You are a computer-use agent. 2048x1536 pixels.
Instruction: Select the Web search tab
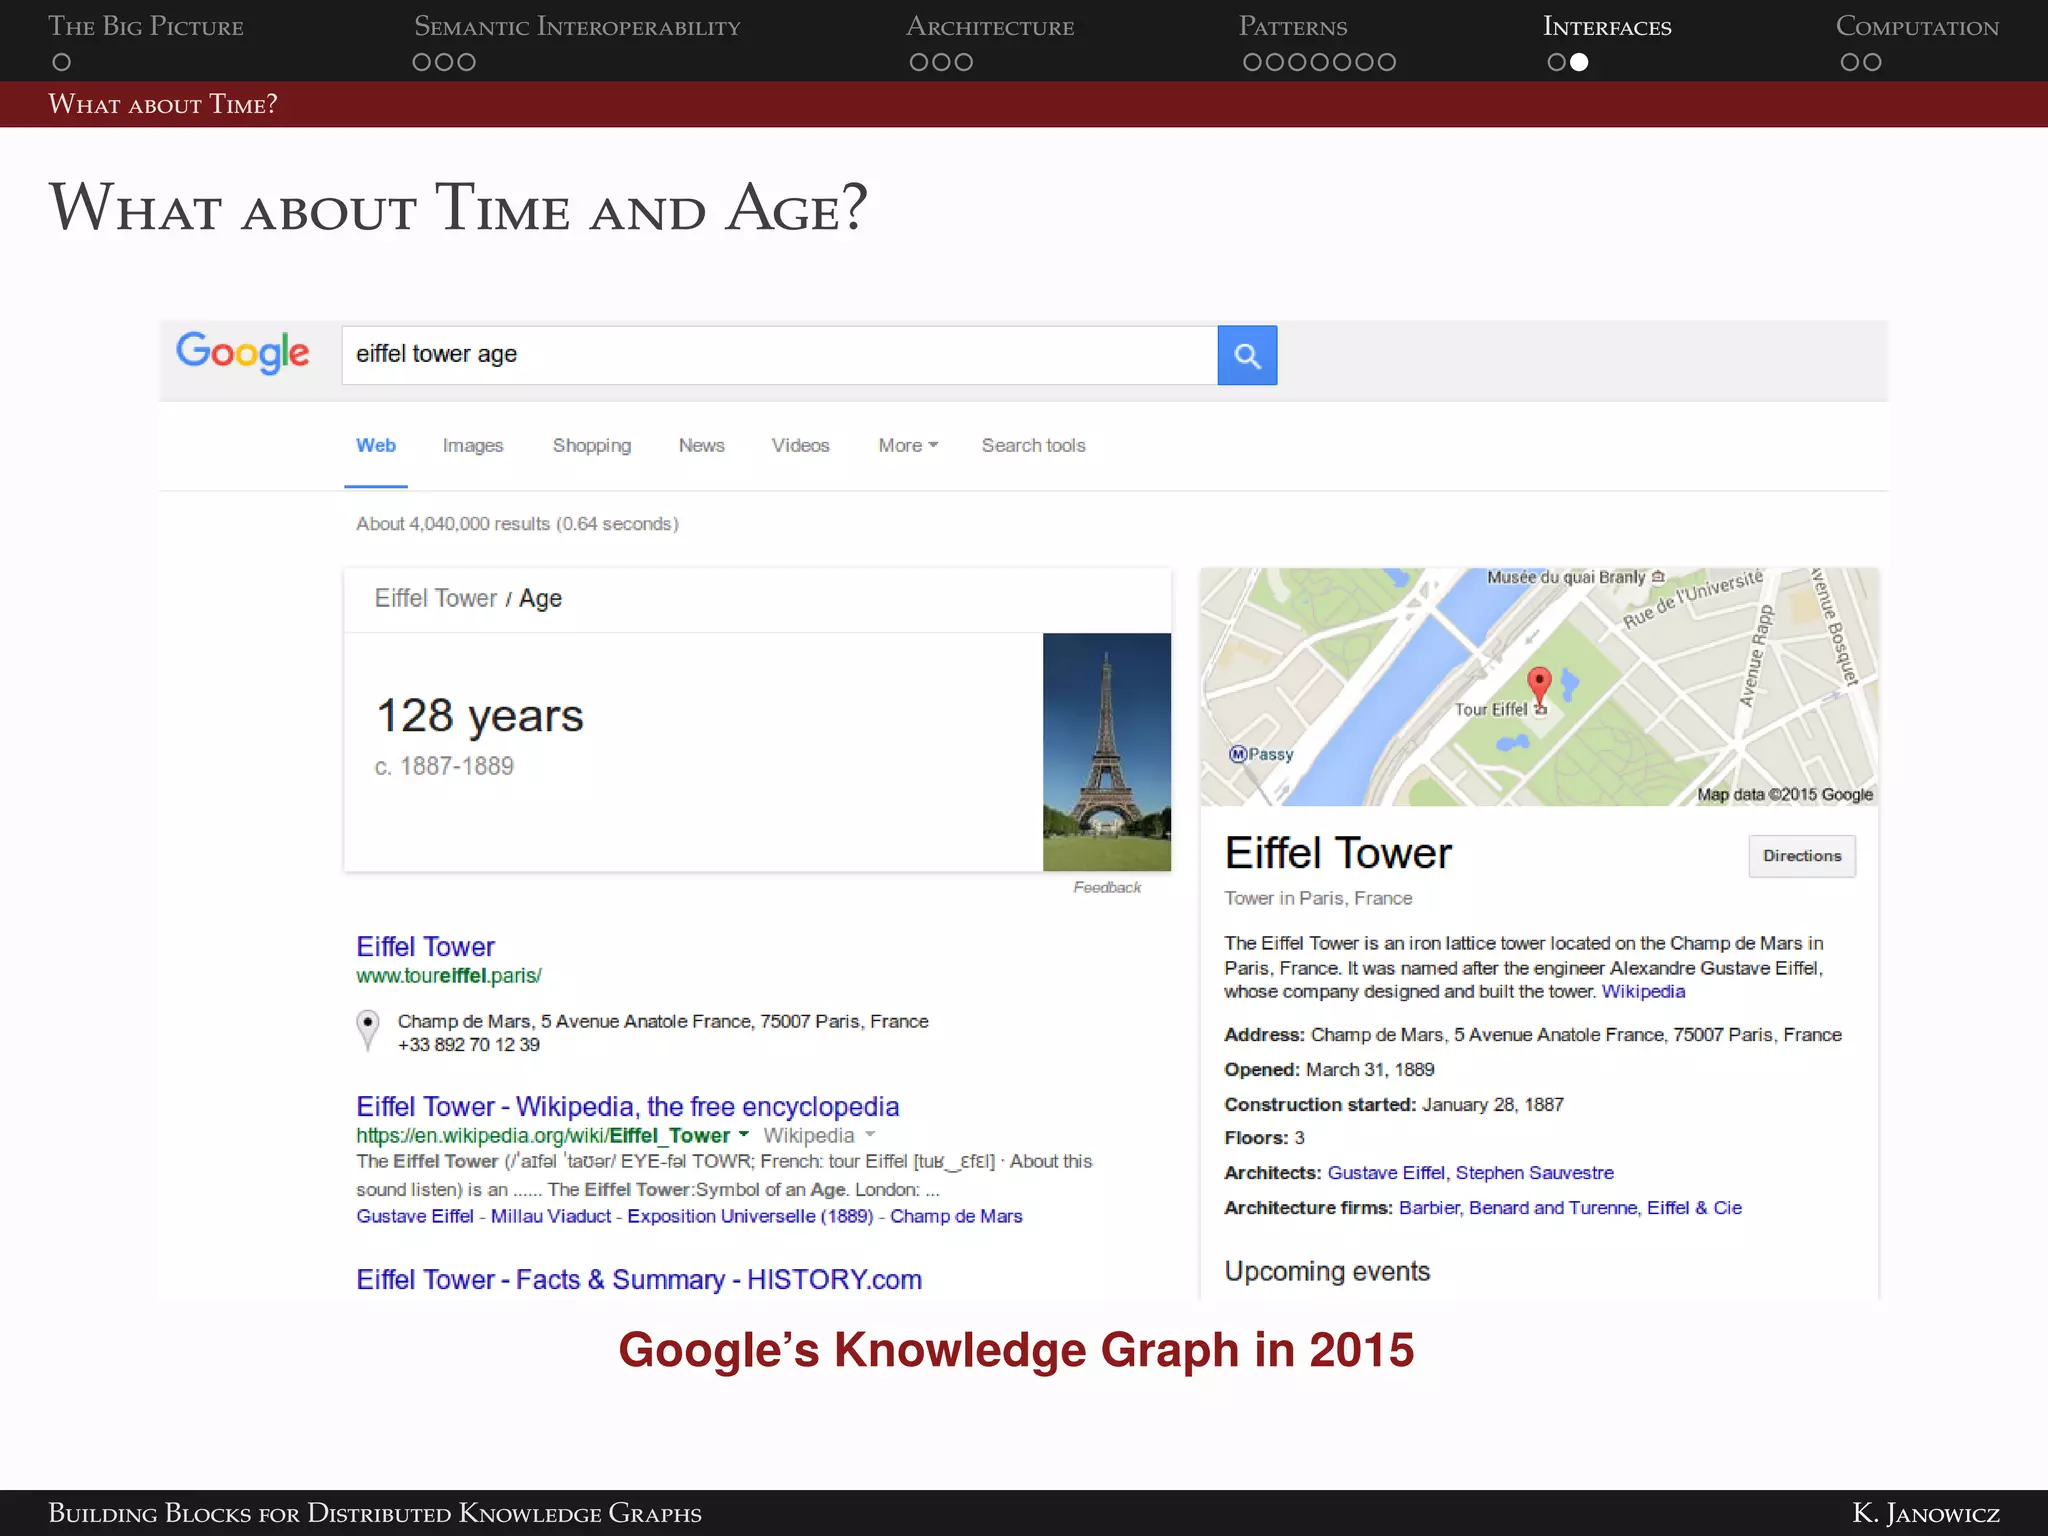coord(376,446)
